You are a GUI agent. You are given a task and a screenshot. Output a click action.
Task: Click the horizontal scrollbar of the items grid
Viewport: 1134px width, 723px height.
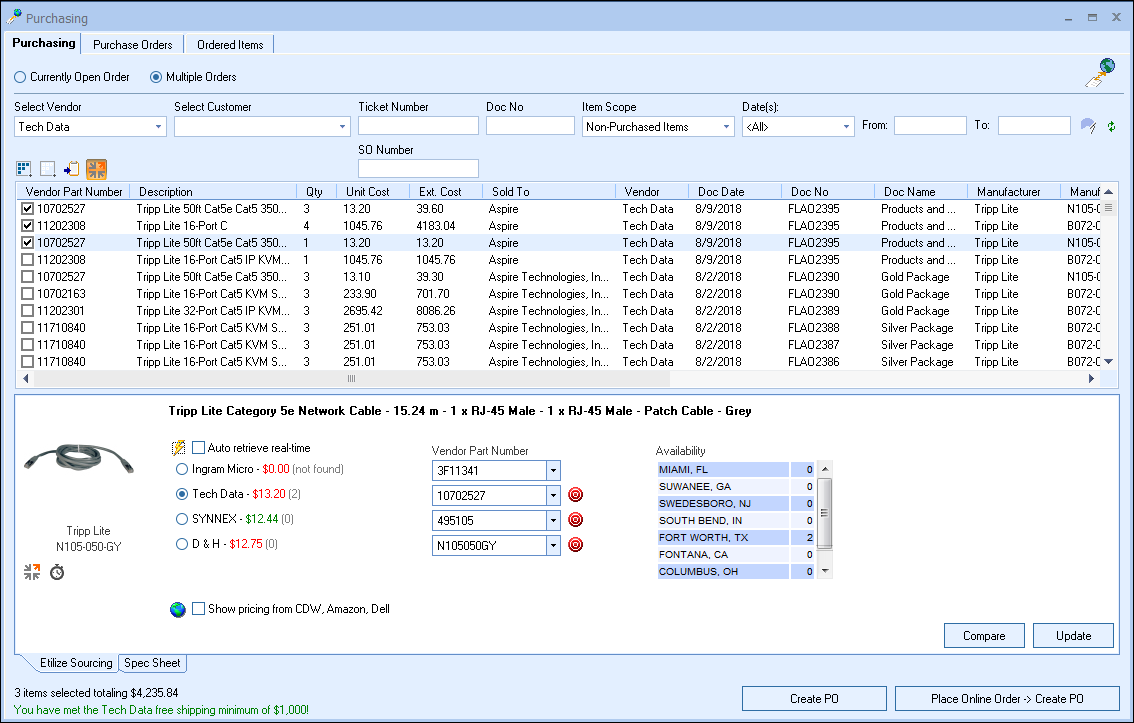[x=351, y=380]
